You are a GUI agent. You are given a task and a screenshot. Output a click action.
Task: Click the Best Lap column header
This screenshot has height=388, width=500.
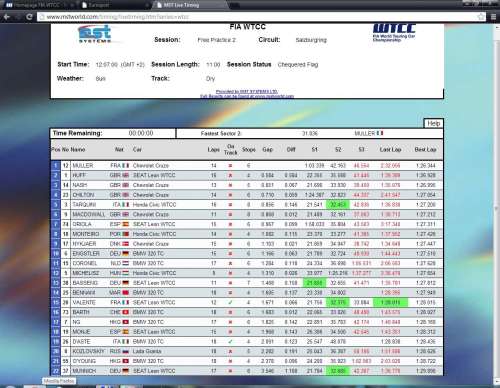[x=425, y=150]
